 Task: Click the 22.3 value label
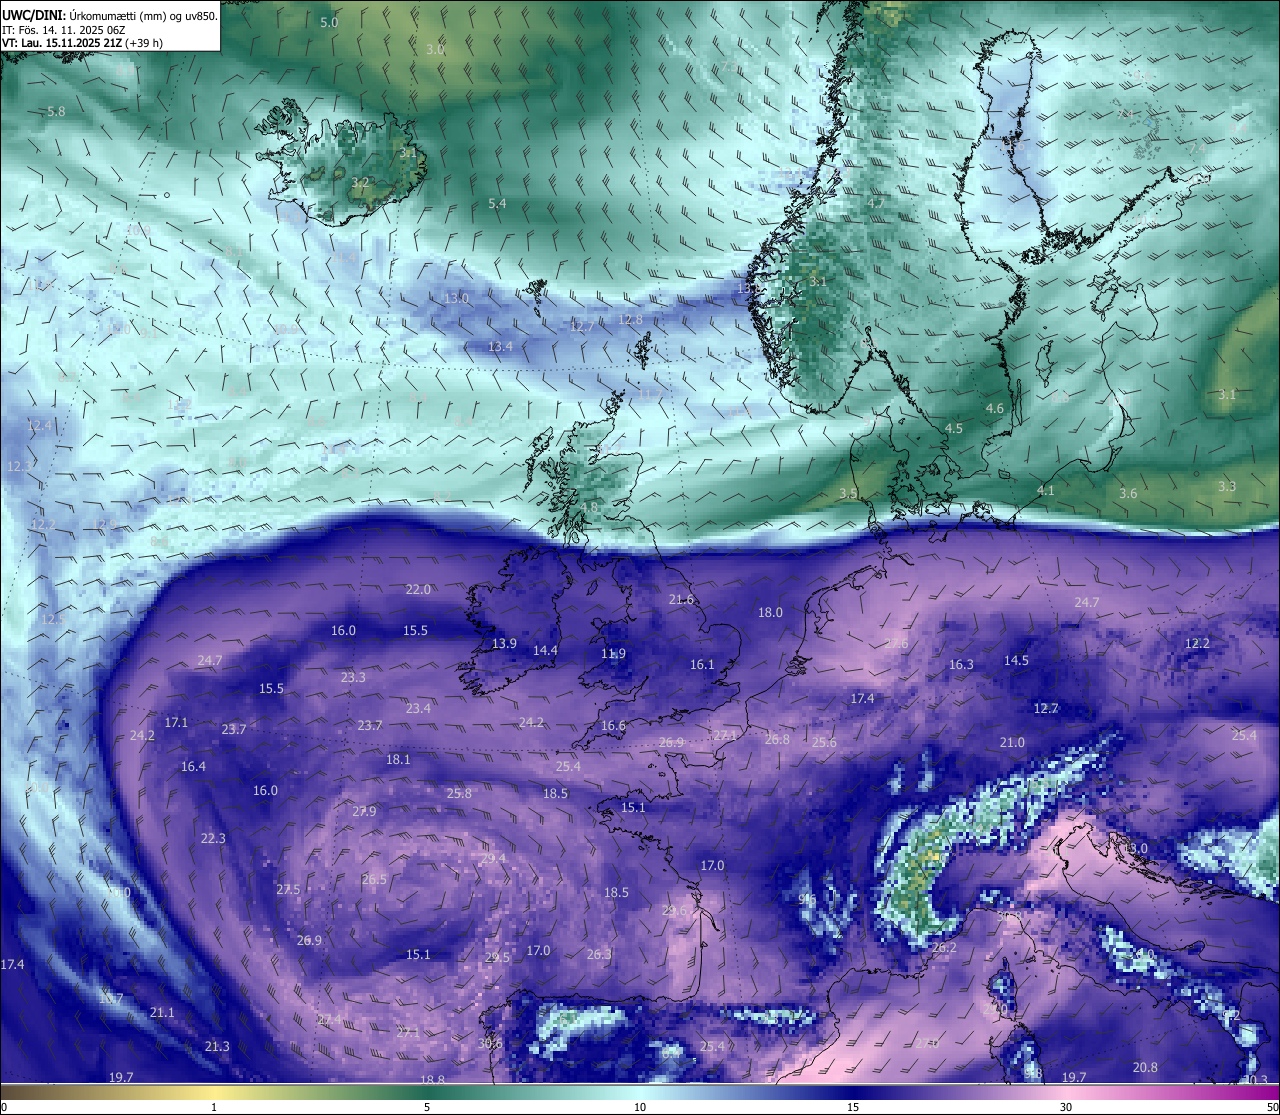pos(213,839)
